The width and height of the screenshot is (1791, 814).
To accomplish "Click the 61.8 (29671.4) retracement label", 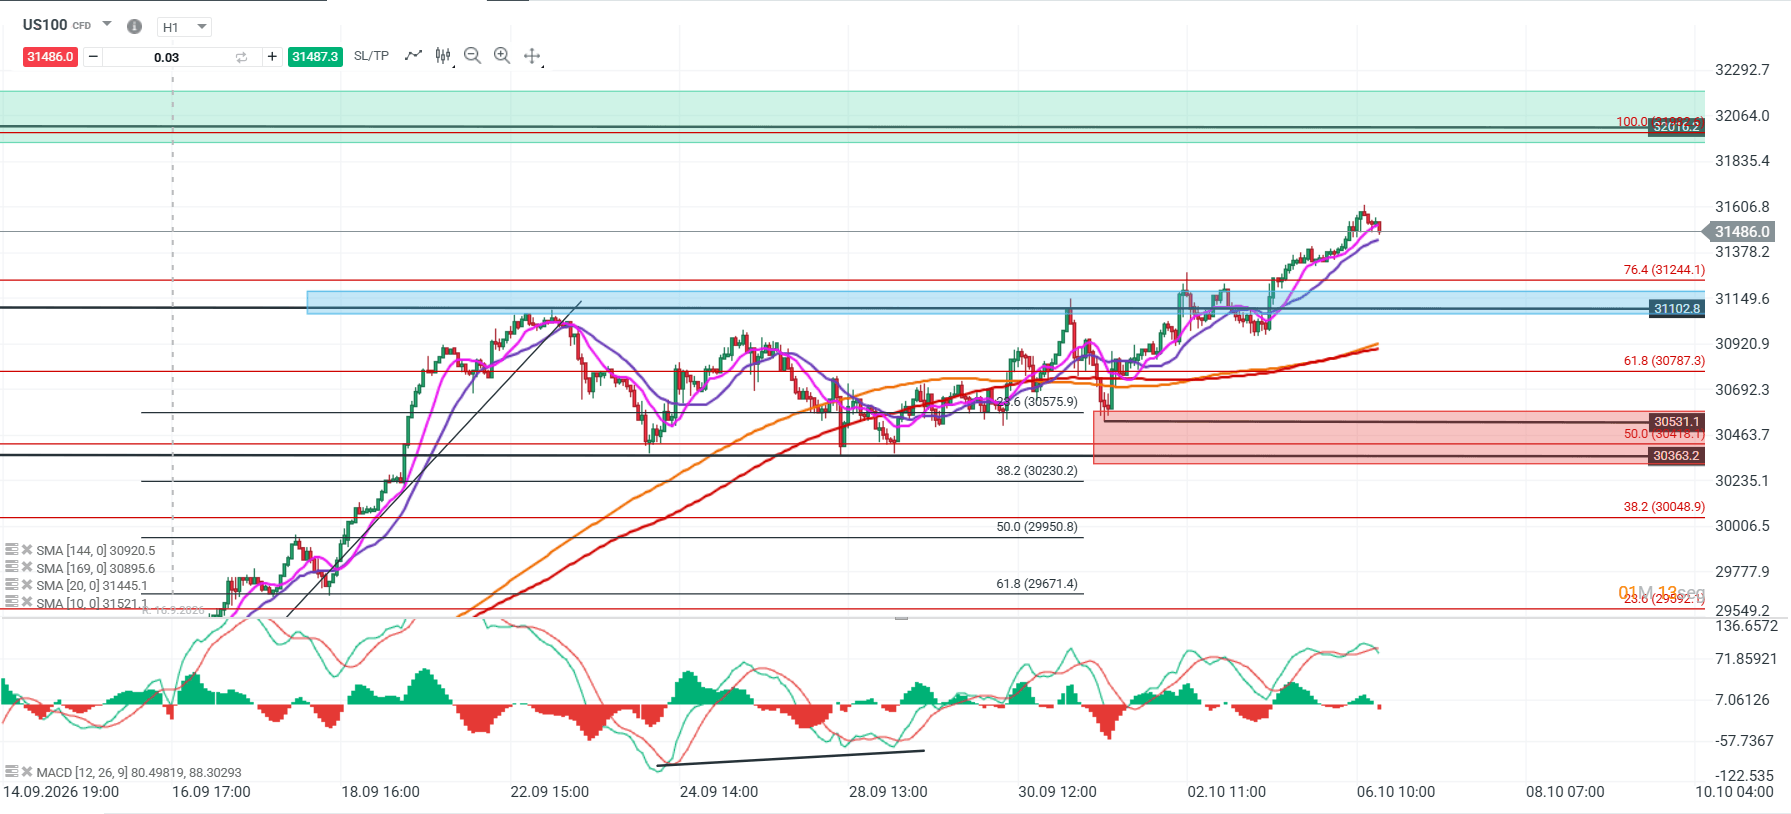I will pyautogui.click(x=1037, y=584).
